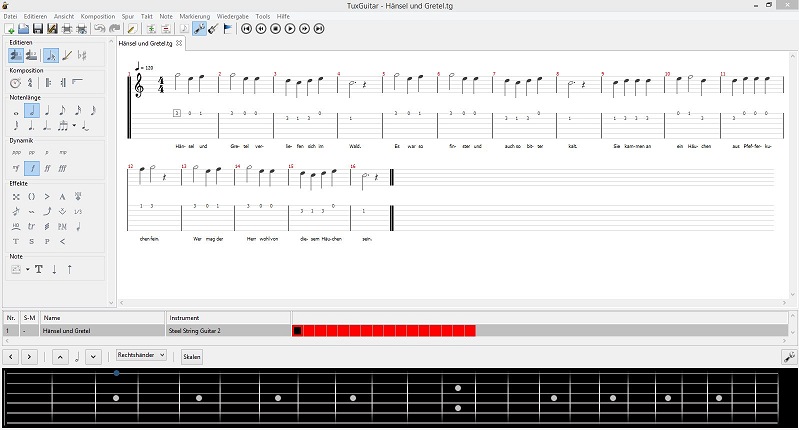799x430 pixels.
Task: Collapse the edit panel with the top chevron
Action: 111,42
